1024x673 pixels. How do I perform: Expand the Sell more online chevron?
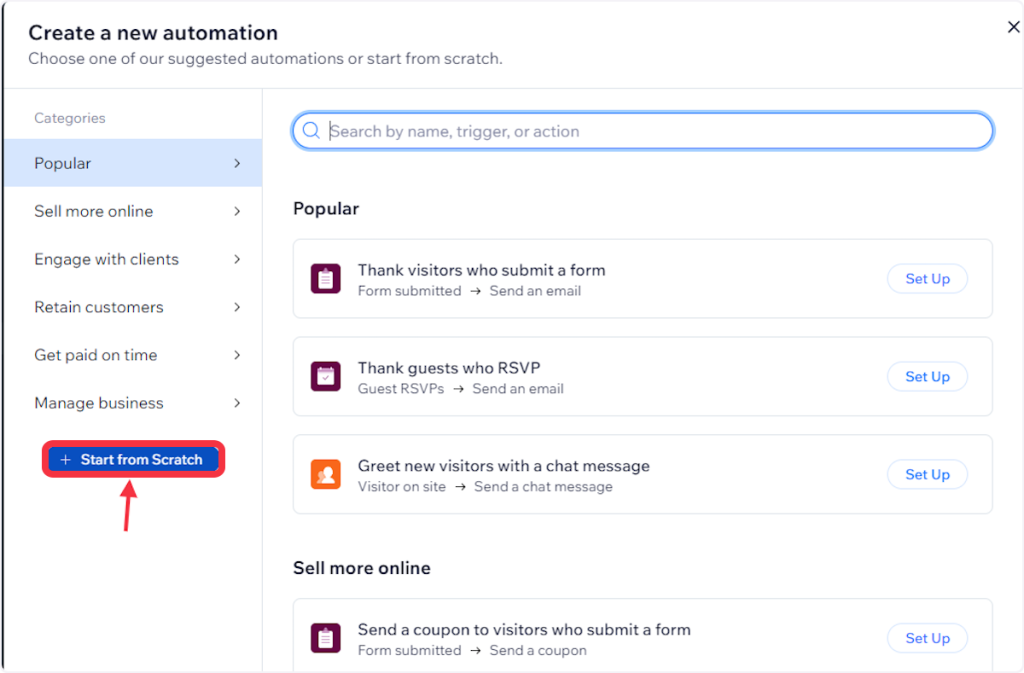237,211
